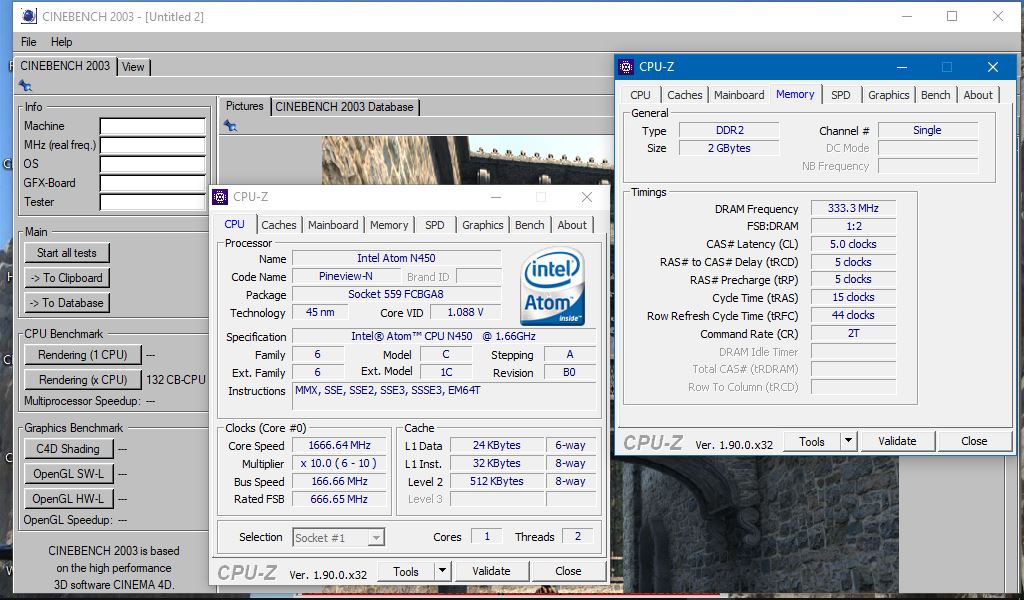
Task: Click the CPU-Z icon in the front CPU window title
Action: point(221,197)
